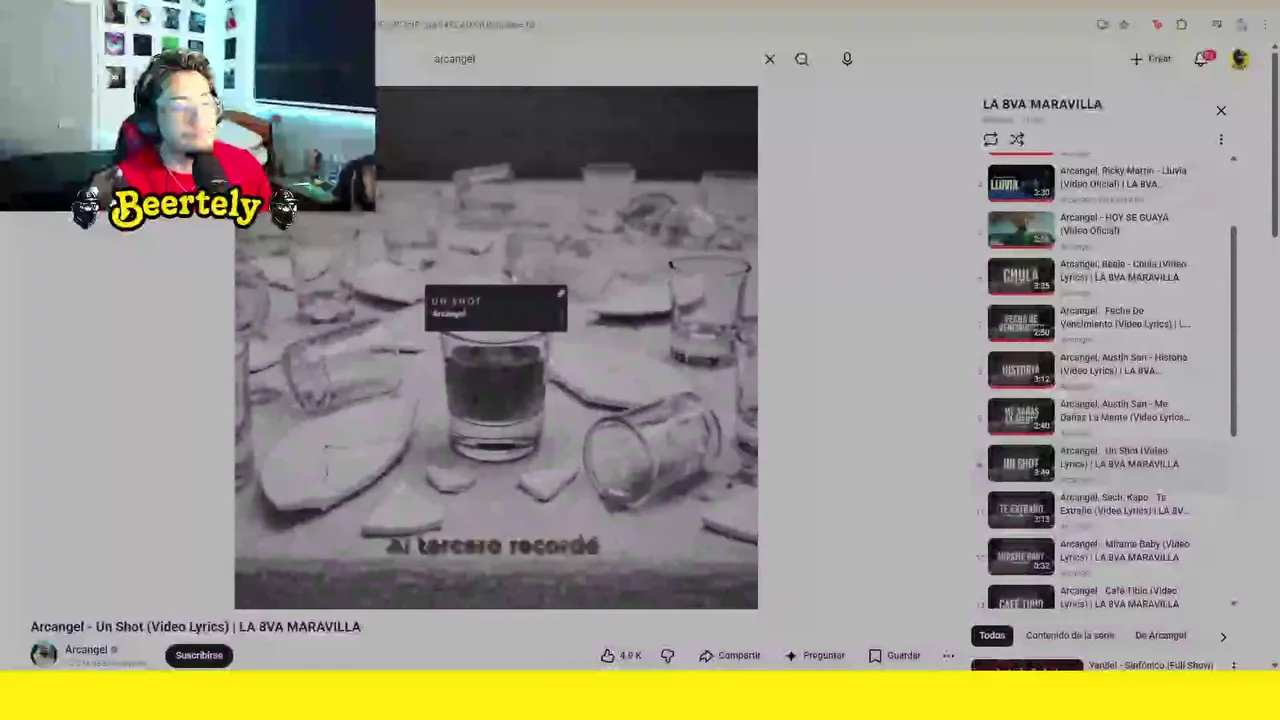
Task: Toggle playlist shuffle
Action: pos(1017,140)
